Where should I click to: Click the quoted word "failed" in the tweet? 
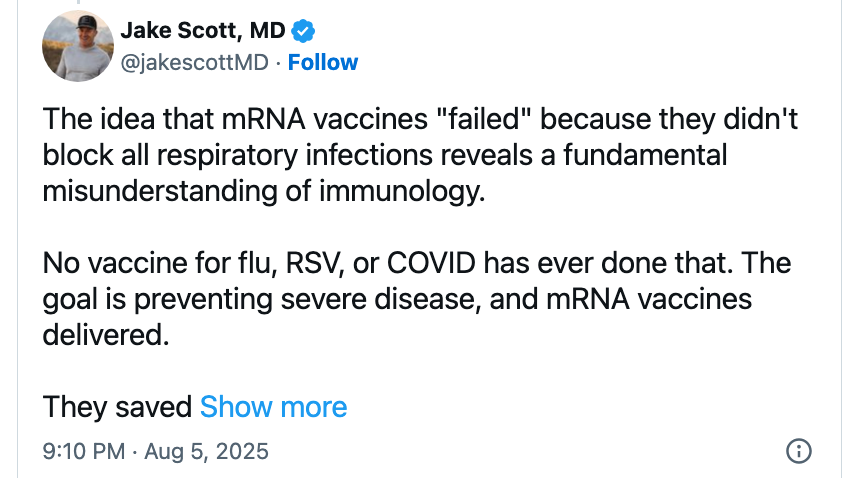click(490, 121)
